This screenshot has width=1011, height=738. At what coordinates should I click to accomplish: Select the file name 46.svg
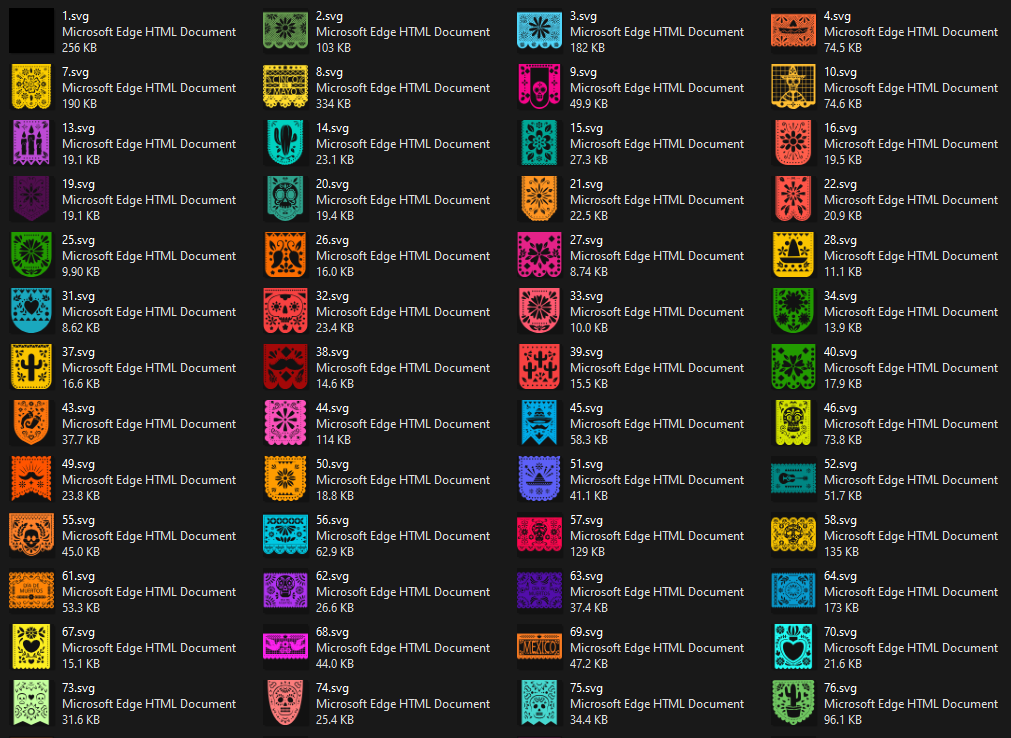(x=840, y=409)
